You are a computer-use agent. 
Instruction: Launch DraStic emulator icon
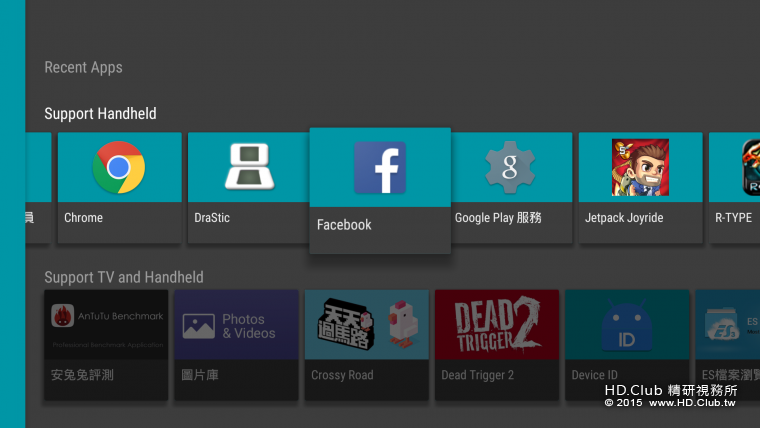click(249, 166)
